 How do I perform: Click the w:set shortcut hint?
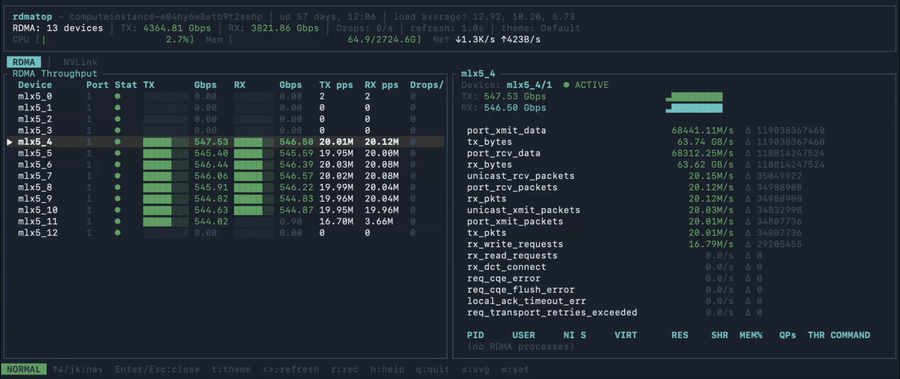tap(515, 369)
